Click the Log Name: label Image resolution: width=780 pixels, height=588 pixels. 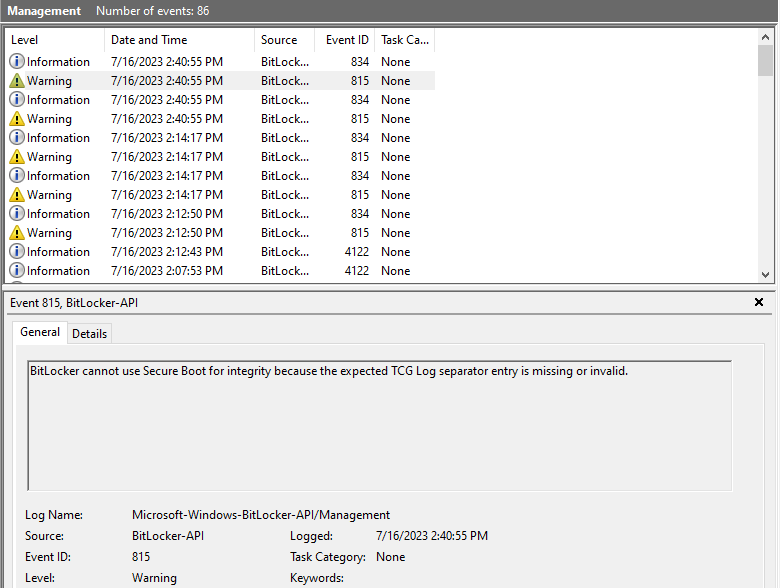pos(54,515)
